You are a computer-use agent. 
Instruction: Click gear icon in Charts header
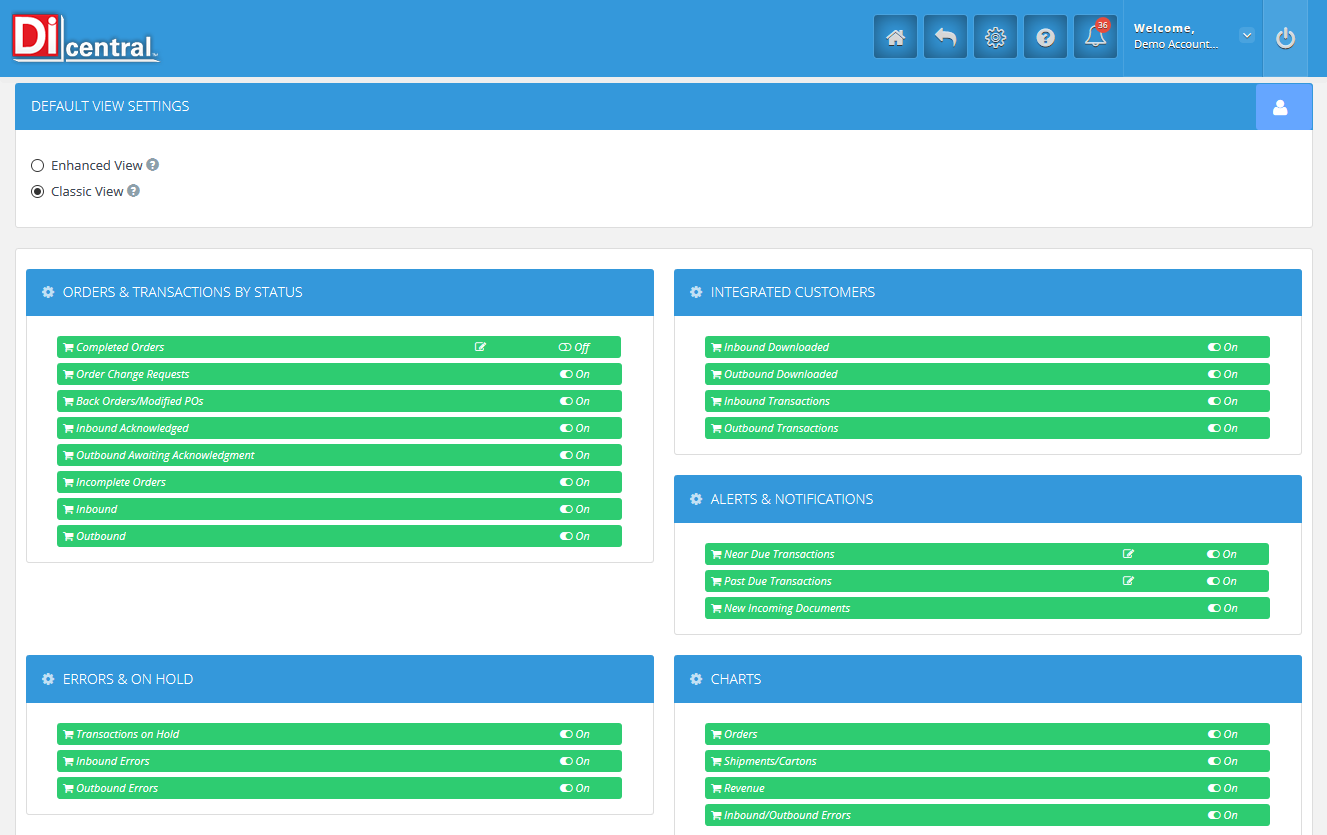coord(696,679)
